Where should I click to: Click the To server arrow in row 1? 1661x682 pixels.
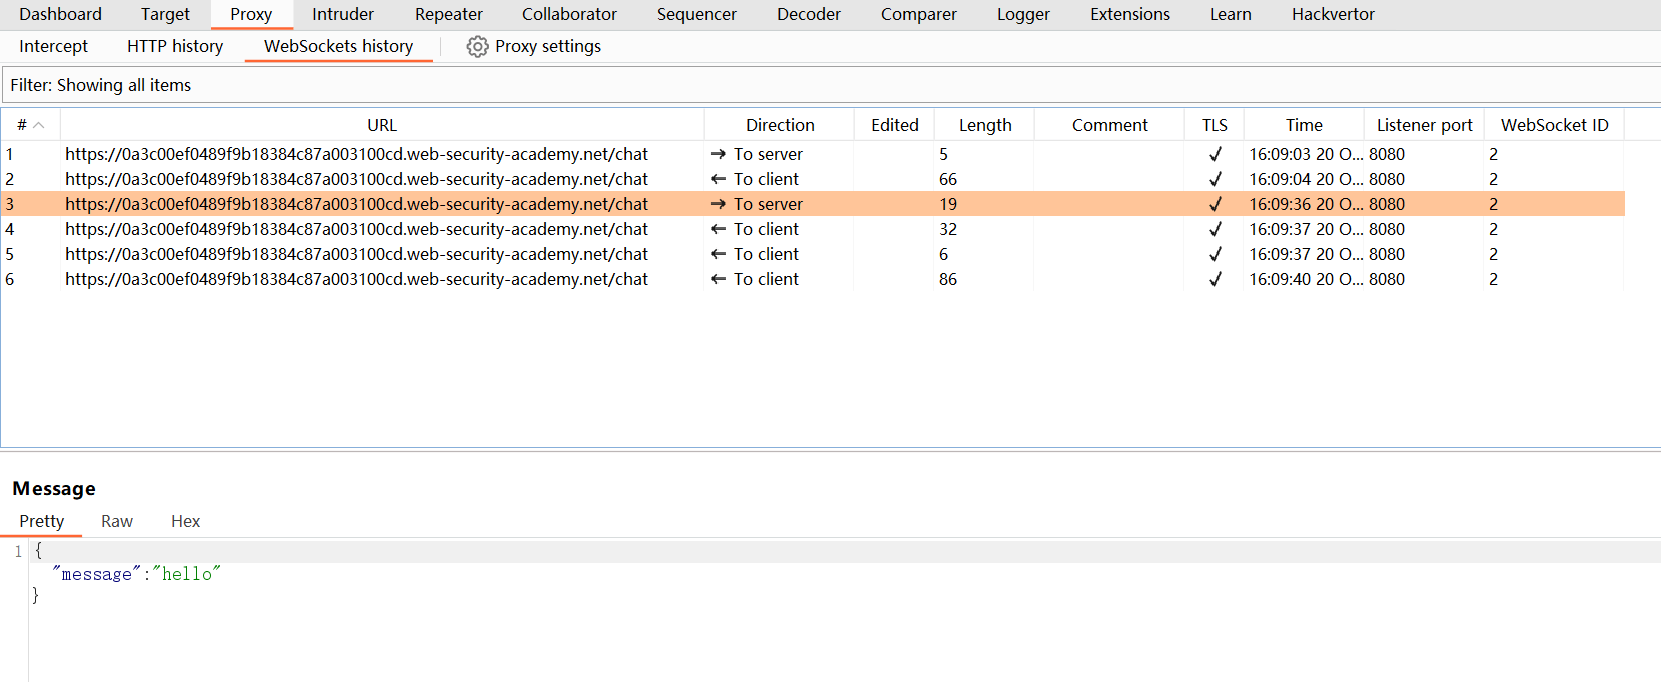(x=718, y=154)
